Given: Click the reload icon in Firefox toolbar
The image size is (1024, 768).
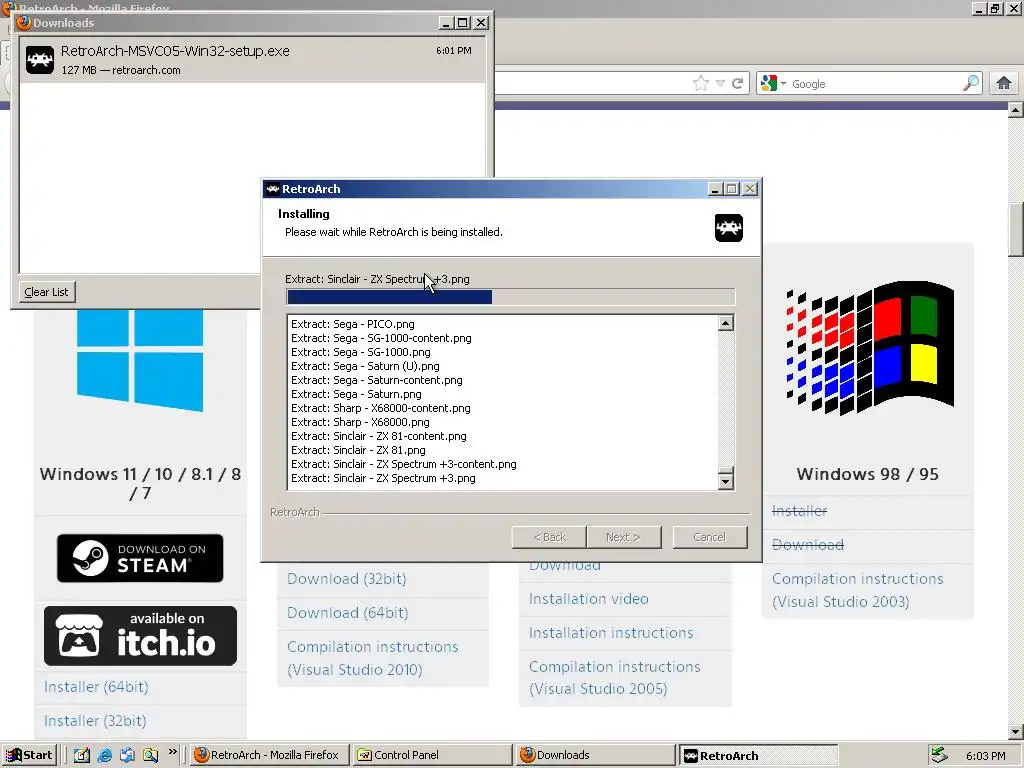Looking at the screenshot, I should [x=738, y=83].
